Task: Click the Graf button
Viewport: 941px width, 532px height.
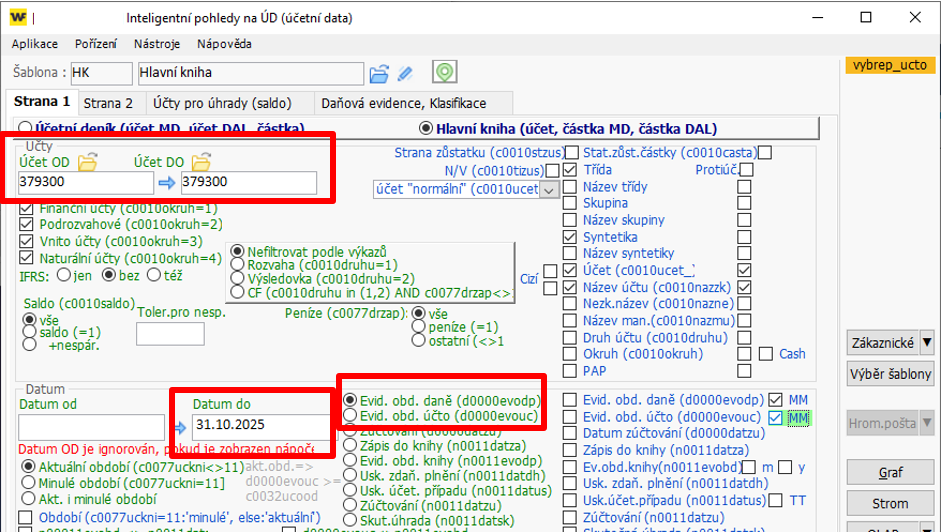Action: (890, 473)
